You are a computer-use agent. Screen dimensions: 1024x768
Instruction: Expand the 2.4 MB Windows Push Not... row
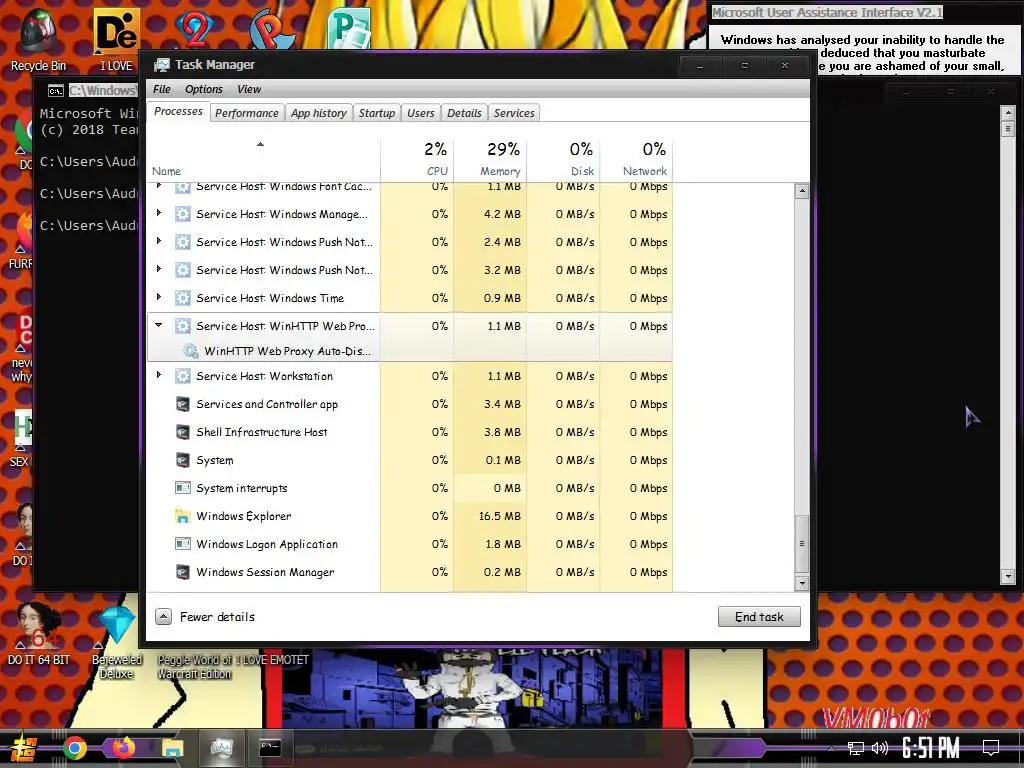tap(159, 241)
